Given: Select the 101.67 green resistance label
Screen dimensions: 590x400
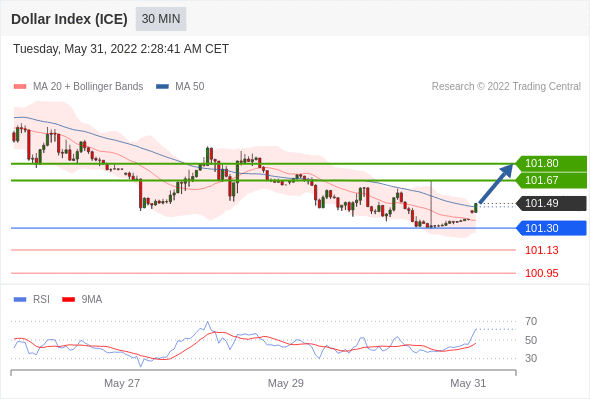Looking at the screenshot, I should 552,180.
